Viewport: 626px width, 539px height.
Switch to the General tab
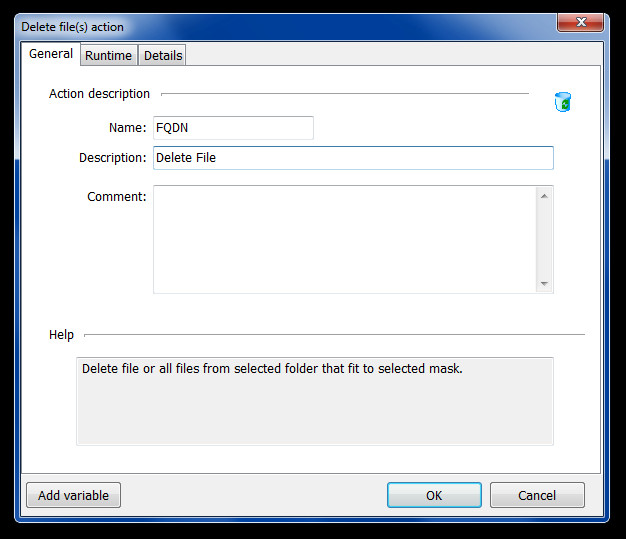(51, 54)
